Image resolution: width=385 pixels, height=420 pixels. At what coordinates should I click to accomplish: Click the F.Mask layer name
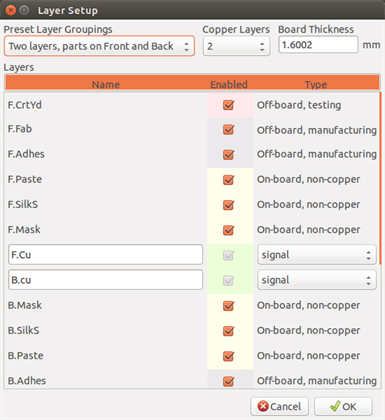click(24, 230)
